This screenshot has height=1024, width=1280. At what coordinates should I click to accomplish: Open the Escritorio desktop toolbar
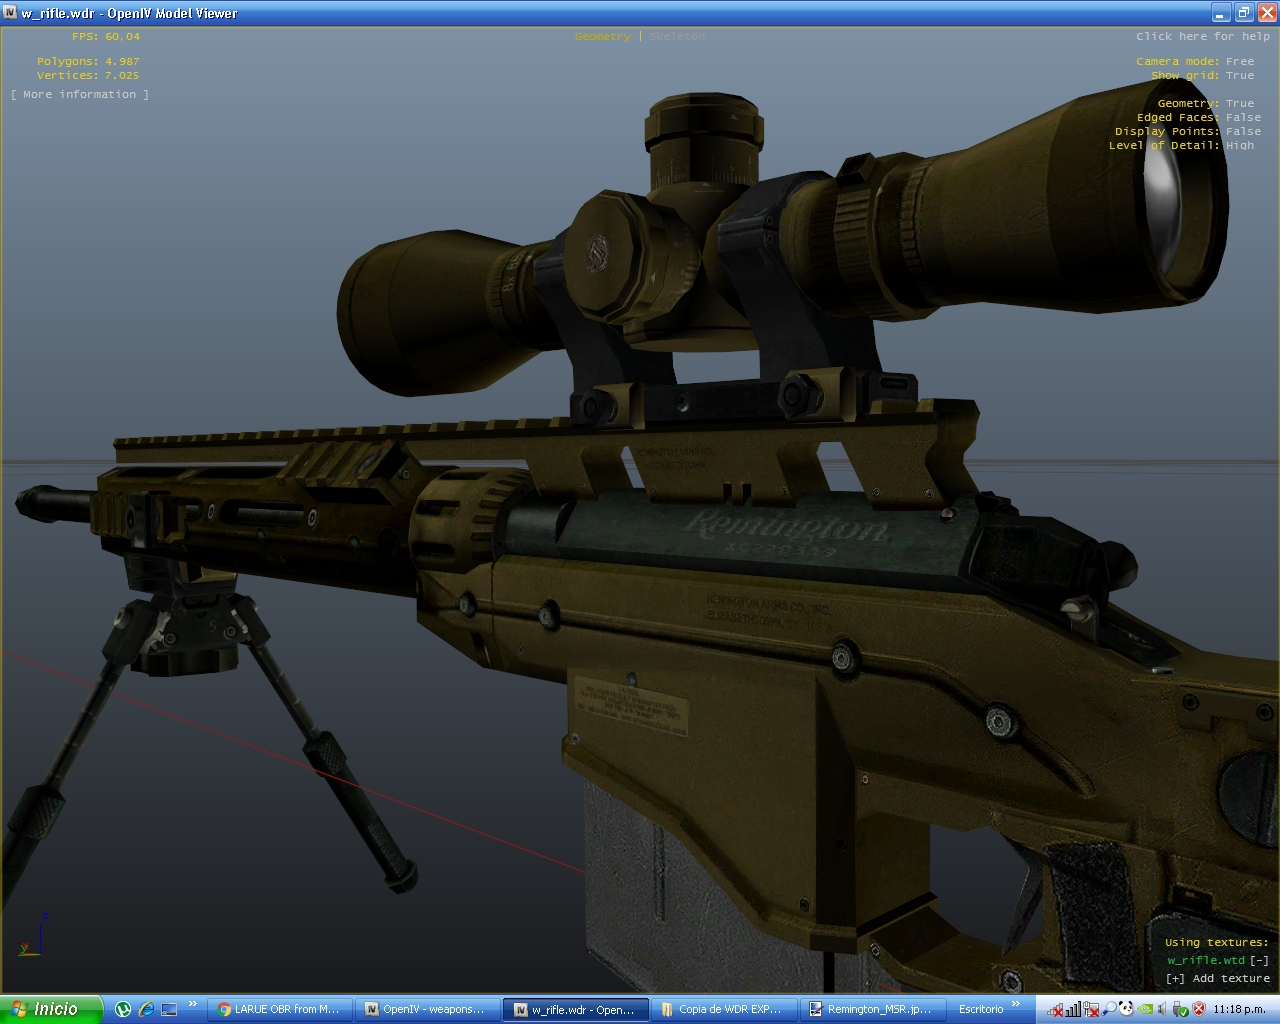coord(981,1009)
